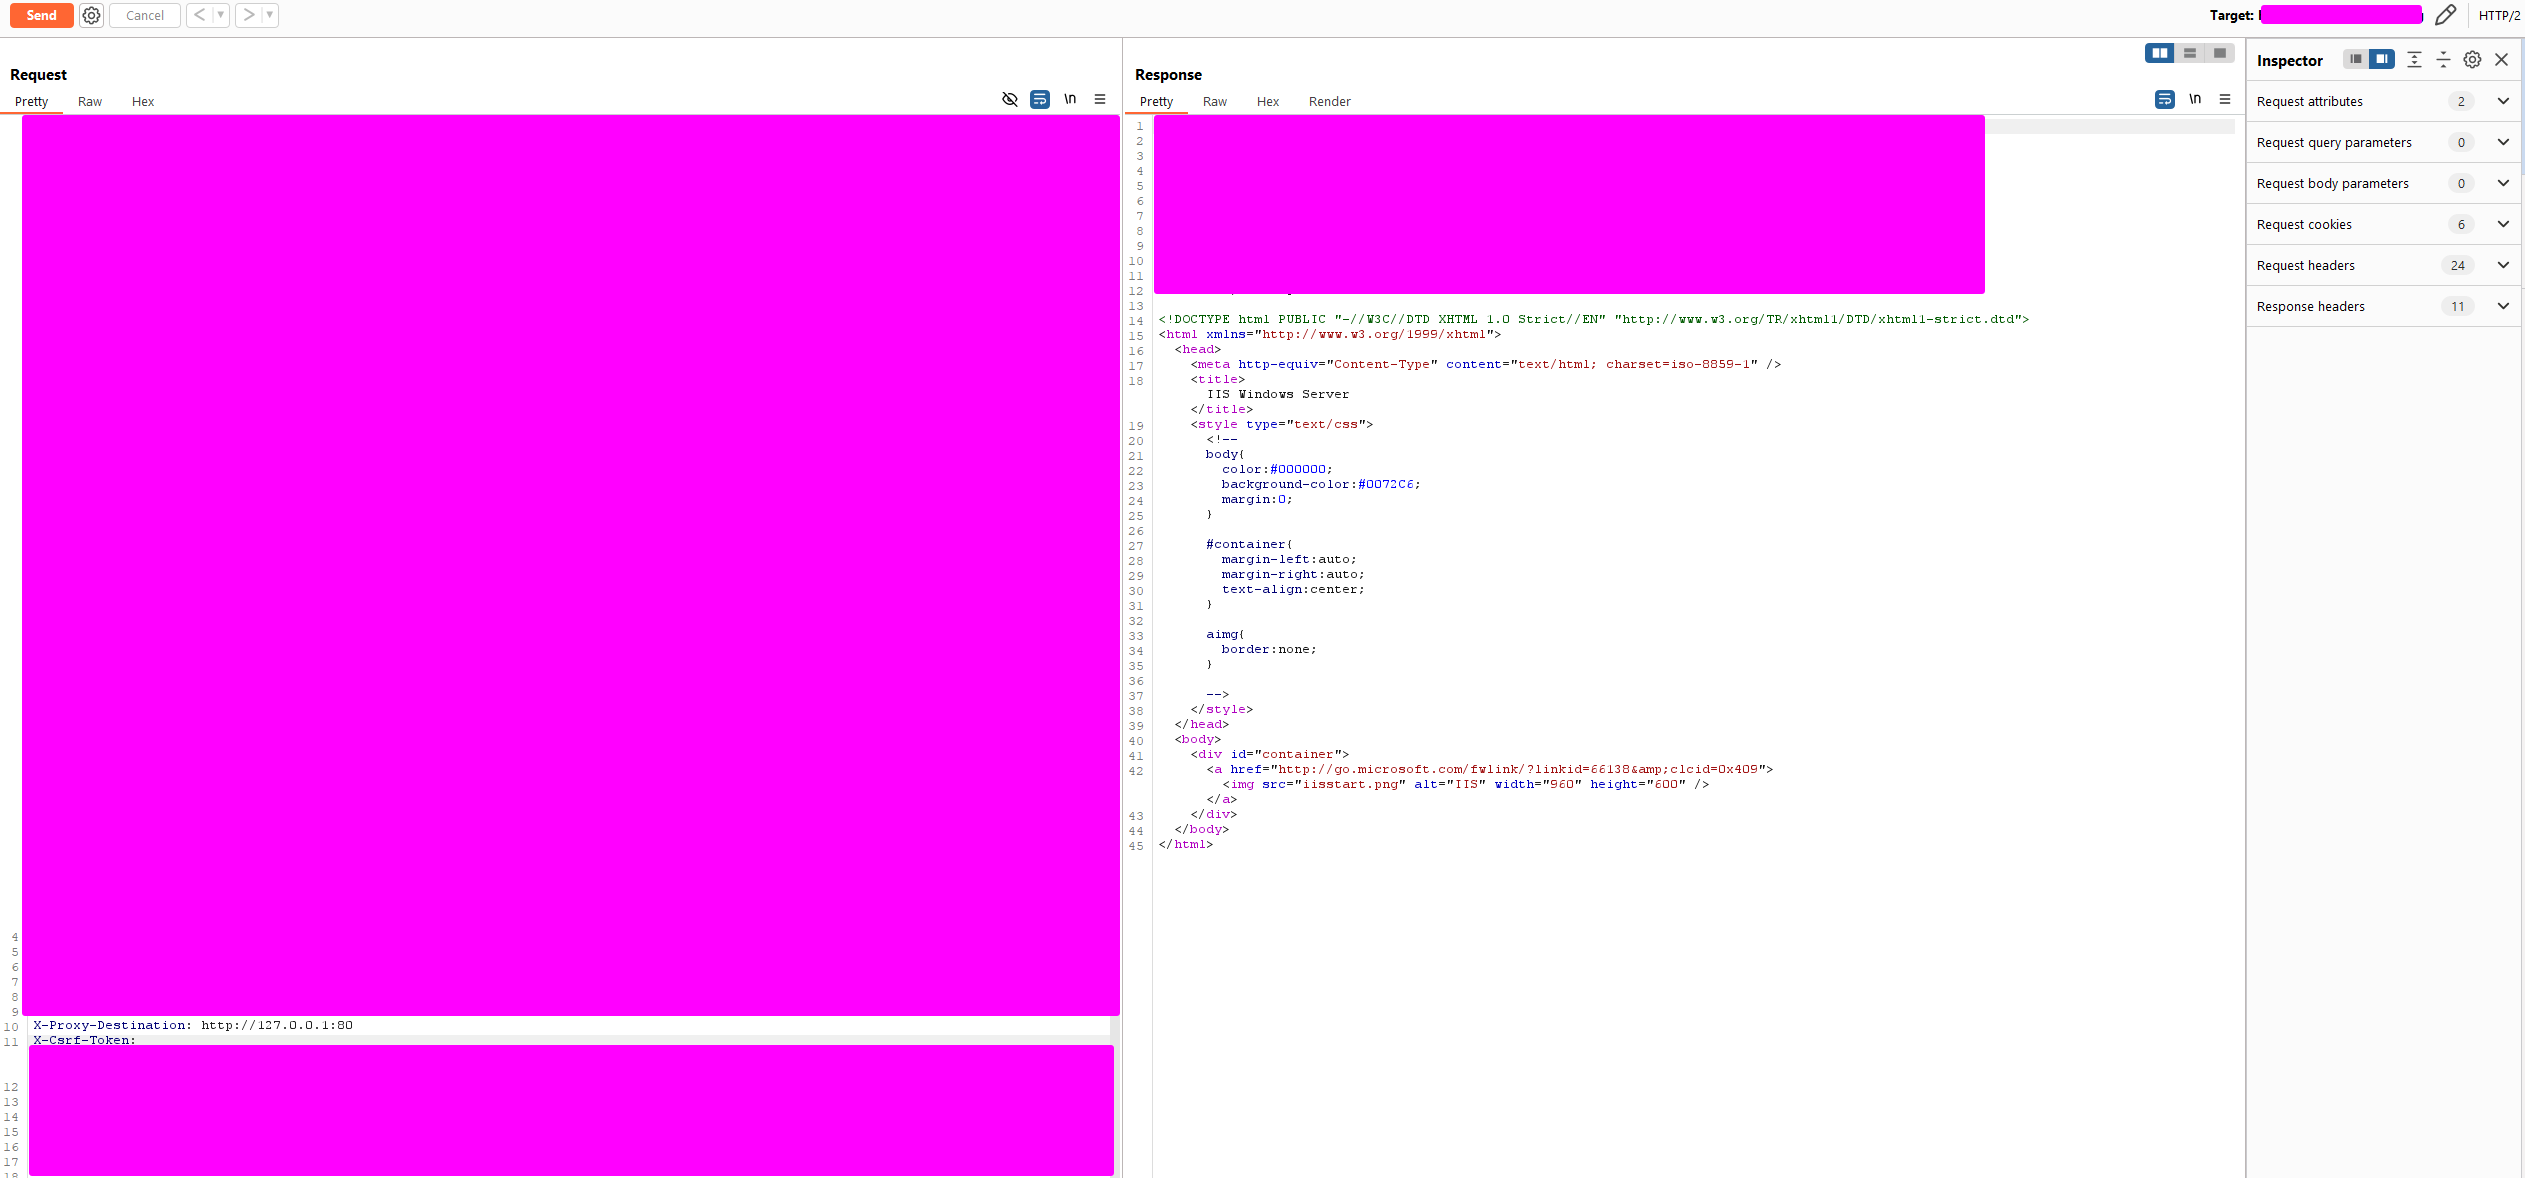This screenshot has width=2525, height=1178.
Task: Expand all Inspector sections icon
Action: pyautogui.click(x=2414, y=59)
